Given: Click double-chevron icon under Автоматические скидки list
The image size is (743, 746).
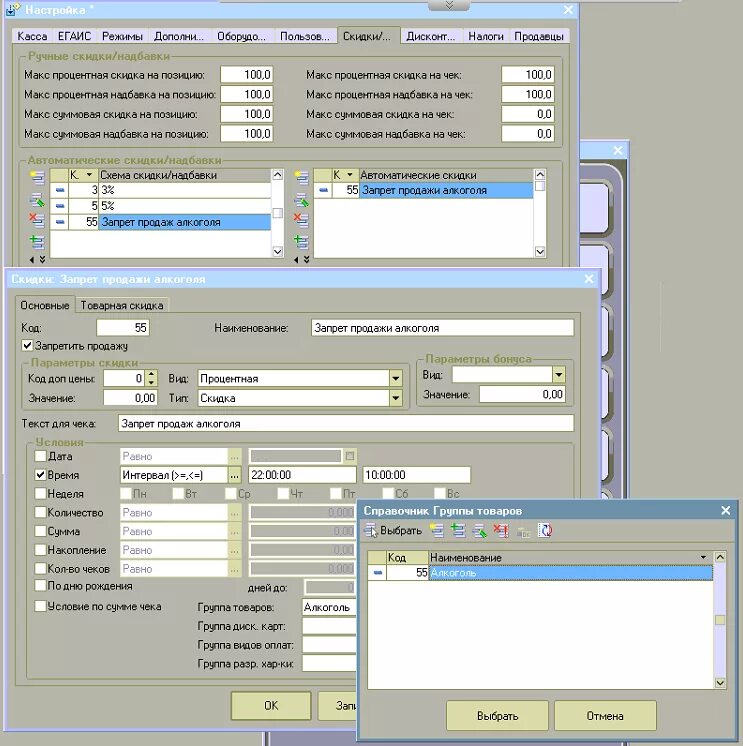Looking at the screenshot, I should click(306, 260).
